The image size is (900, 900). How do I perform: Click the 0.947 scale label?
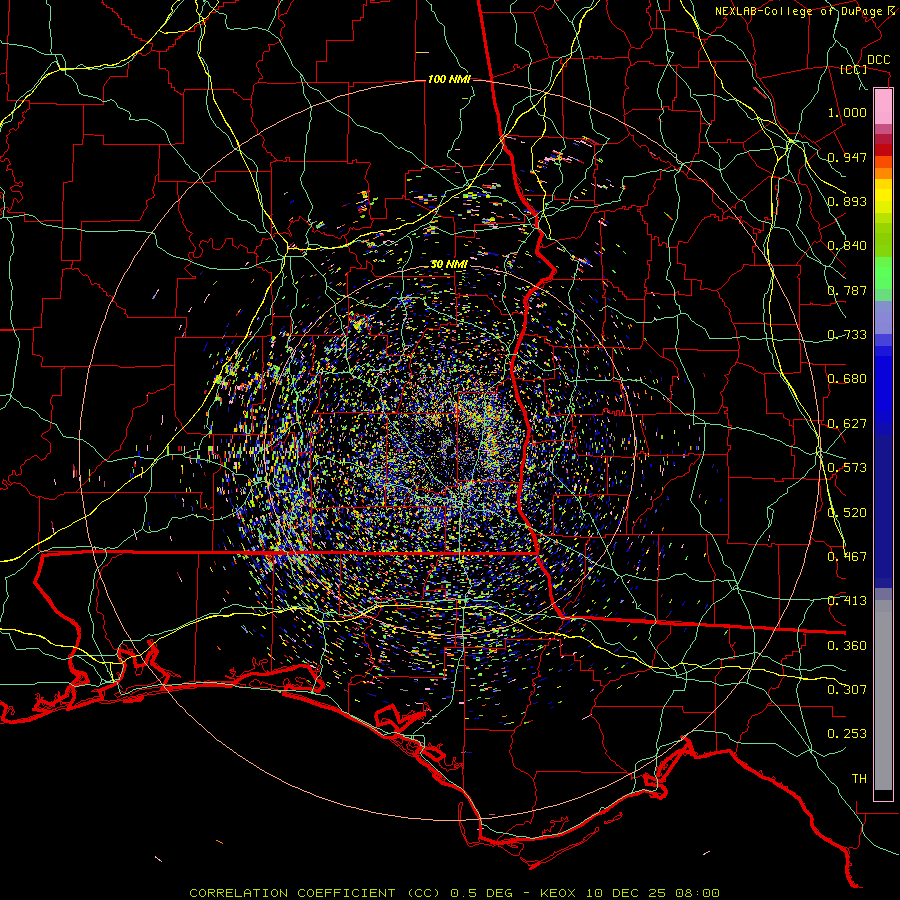(x=847, y=157)
